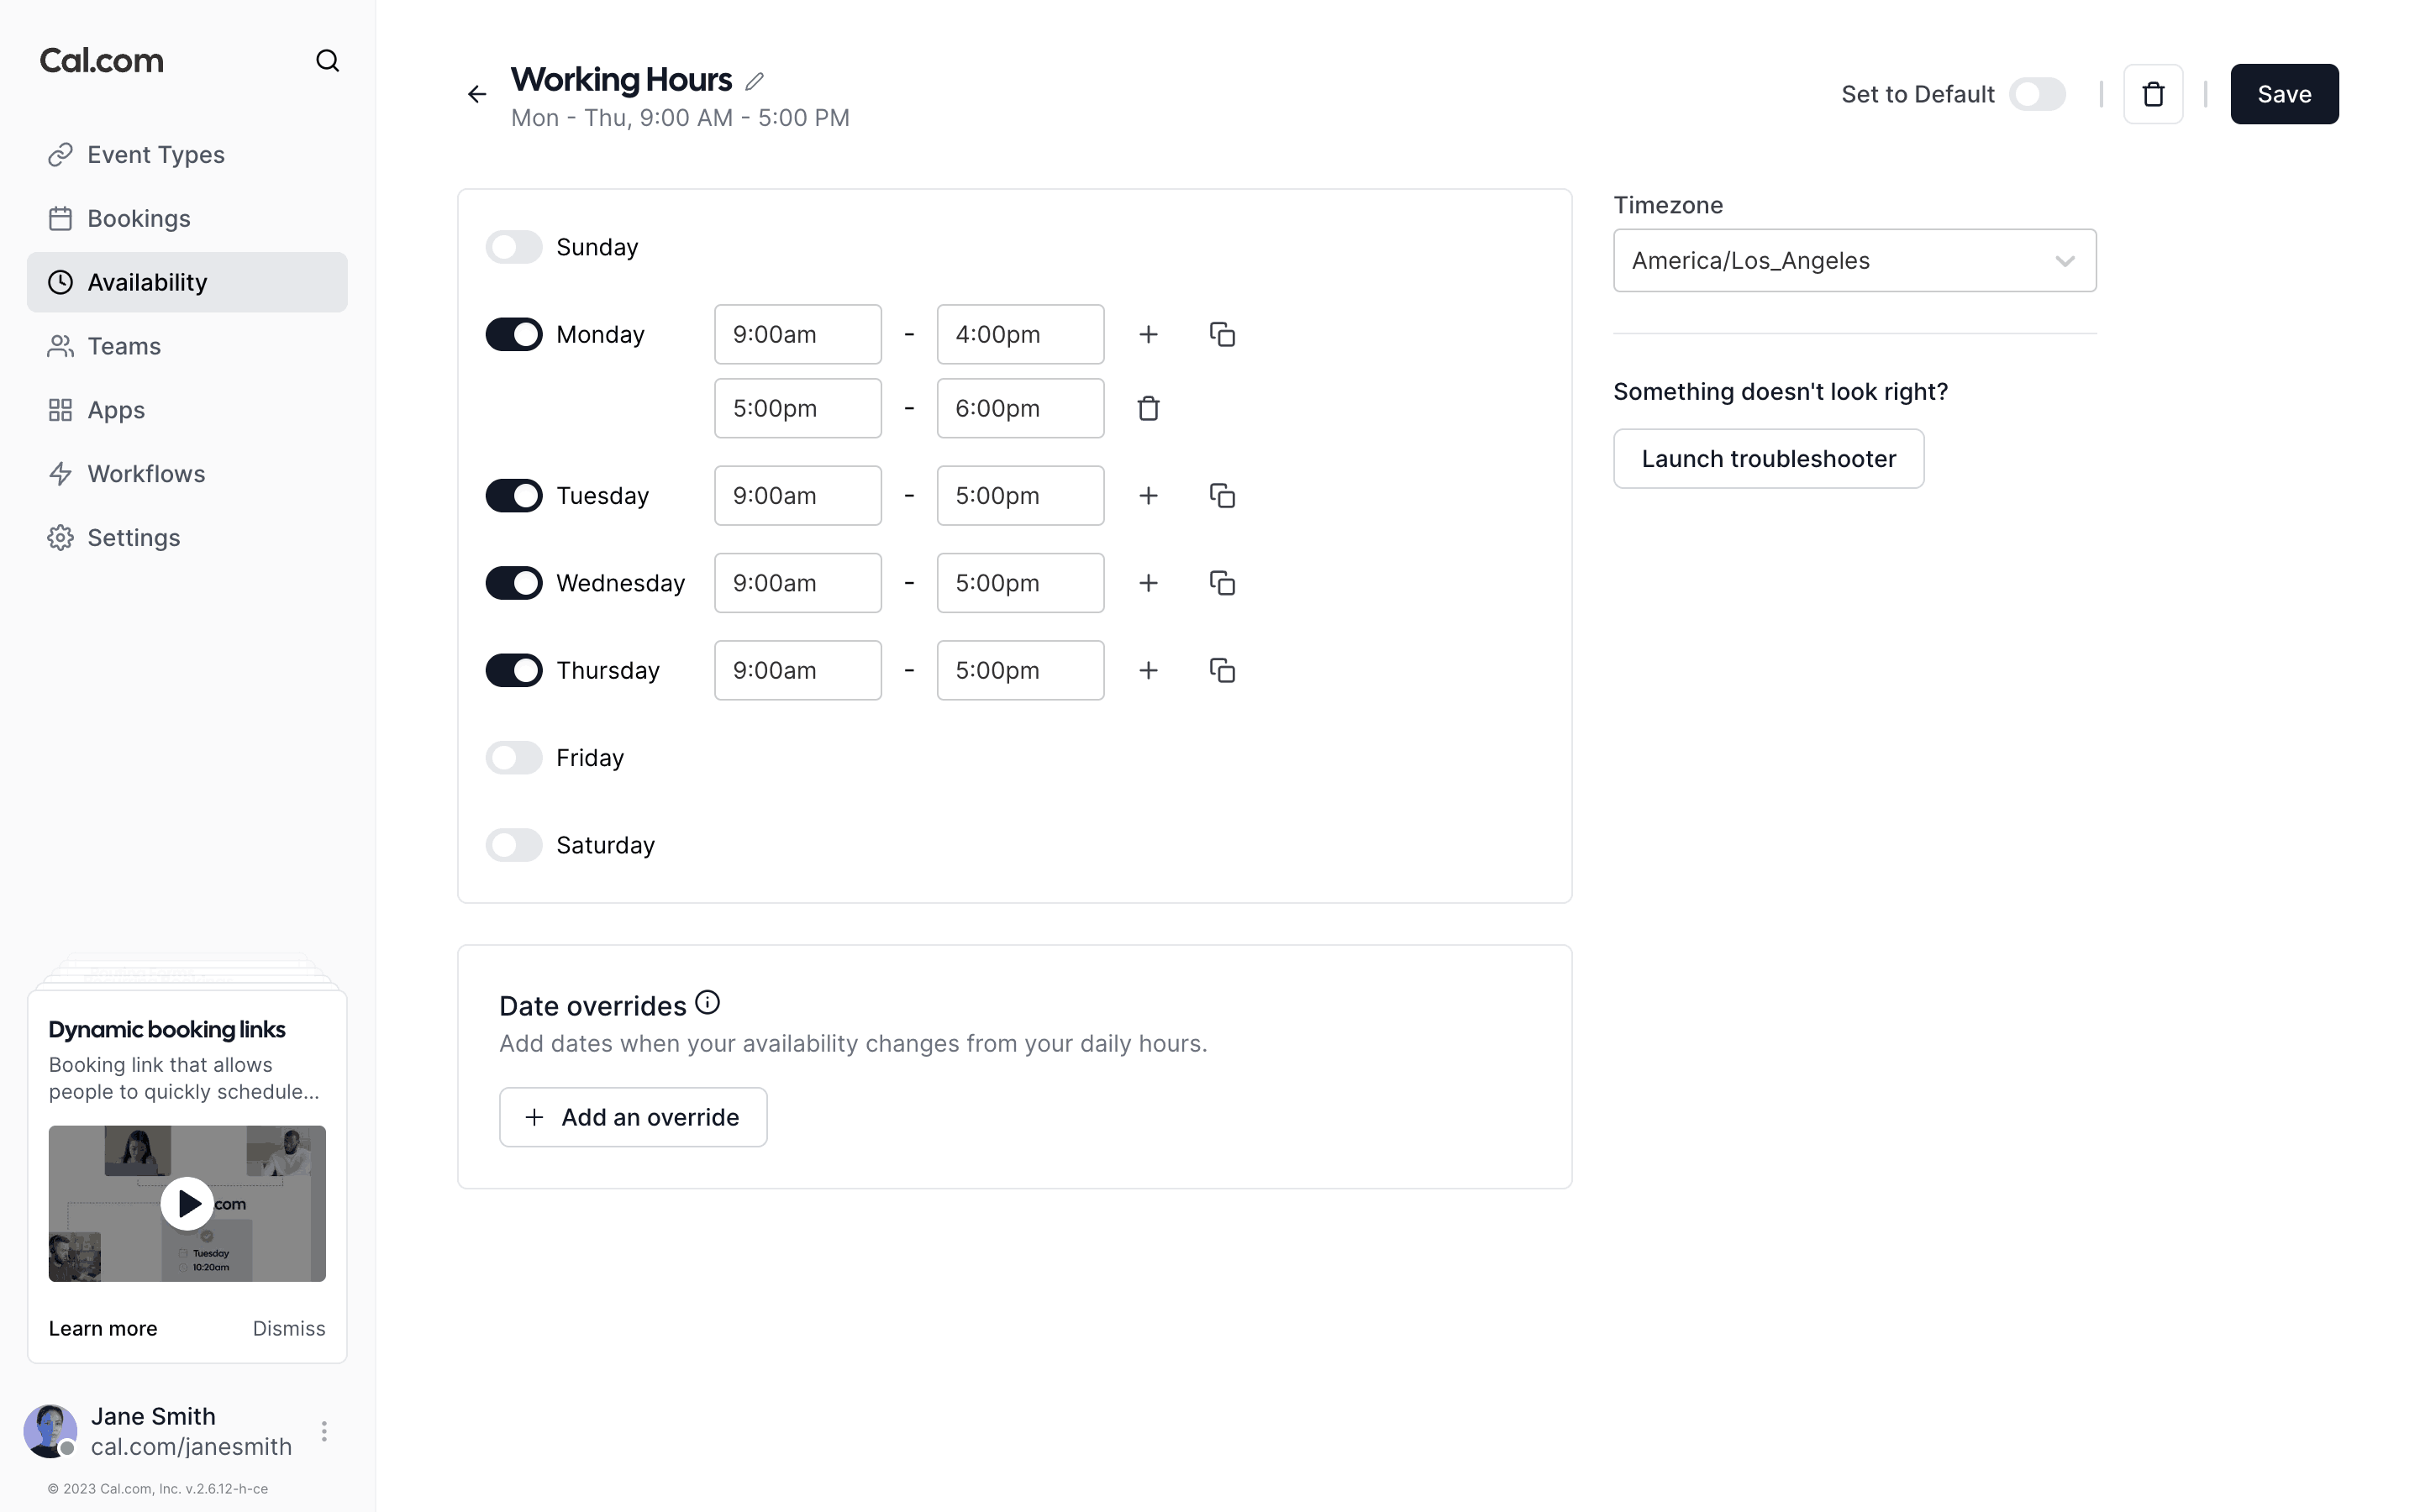Click the back arrow beside Working Hours
The width and height of the screenshot is (2420, 1512).
pos(477,94)
